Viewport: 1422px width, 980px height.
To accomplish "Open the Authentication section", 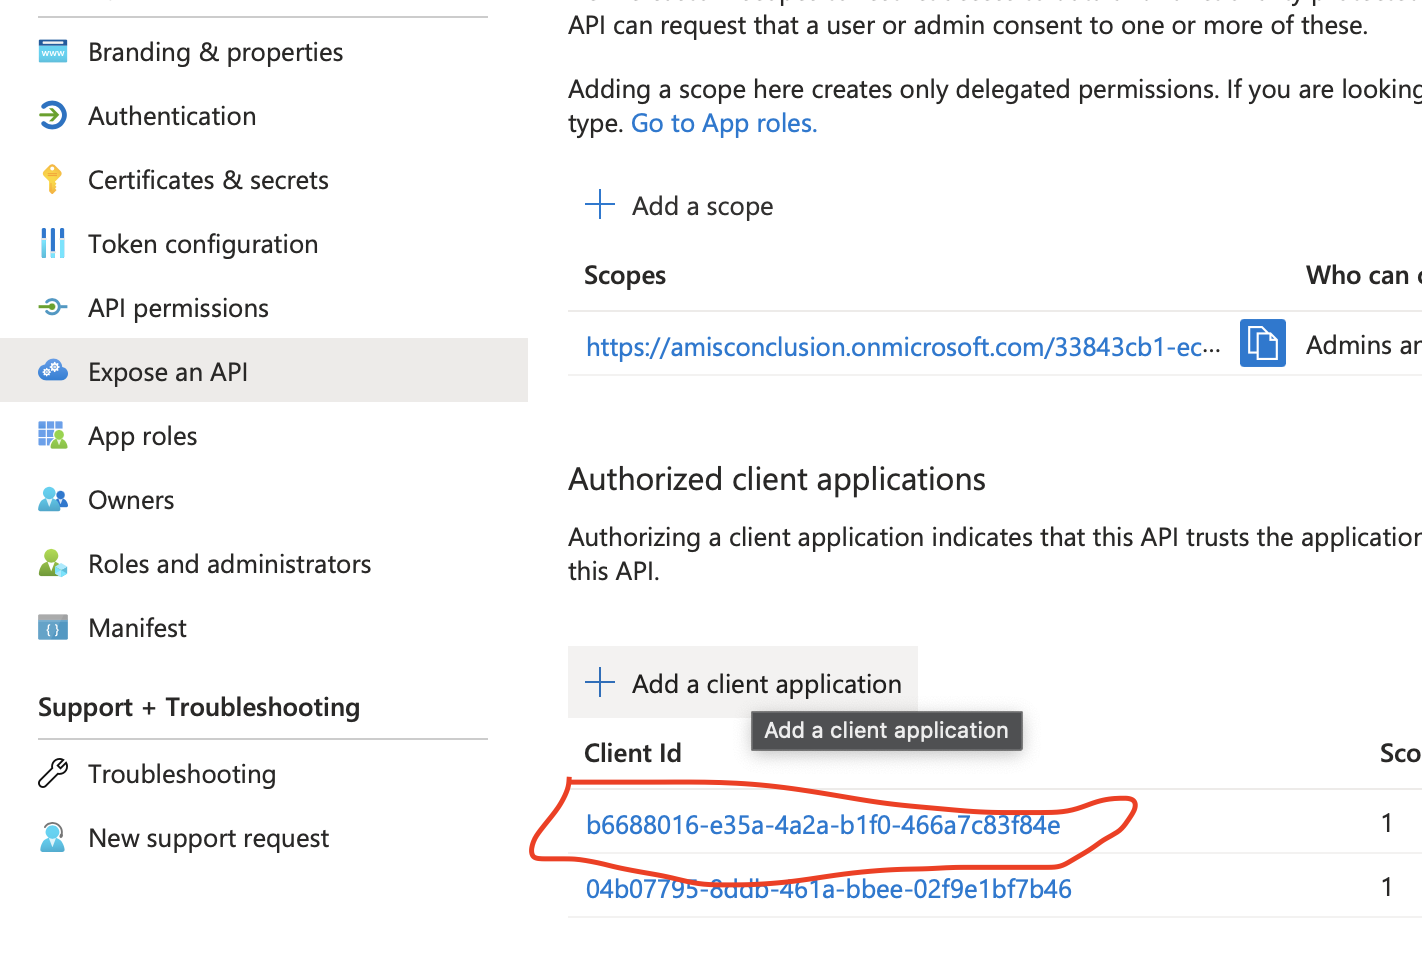I will point(171,115).
